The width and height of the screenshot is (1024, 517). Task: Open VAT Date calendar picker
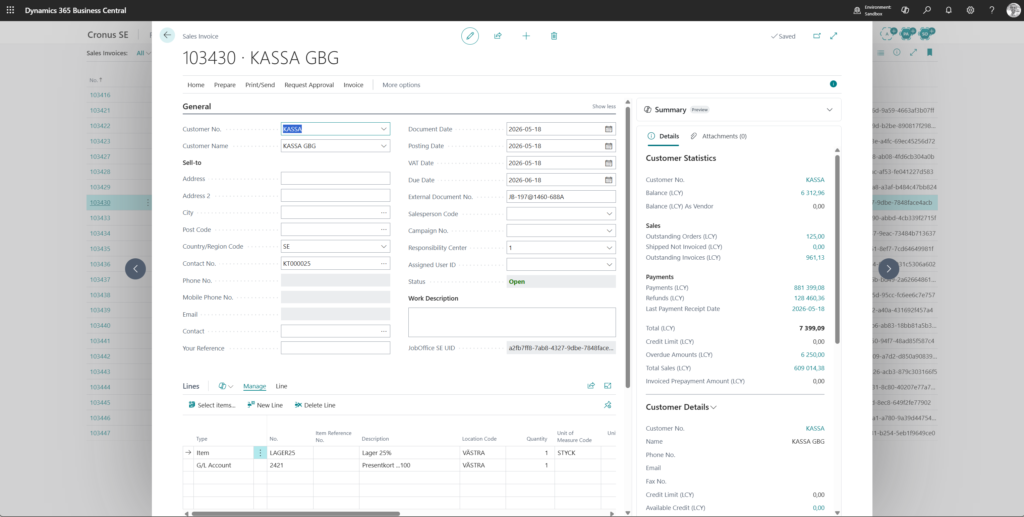pos(609,163)
